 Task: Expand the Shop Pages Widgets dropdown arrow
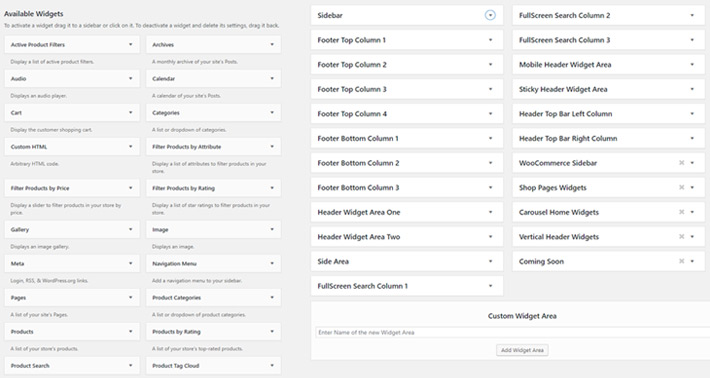click(x=692, y=187)
